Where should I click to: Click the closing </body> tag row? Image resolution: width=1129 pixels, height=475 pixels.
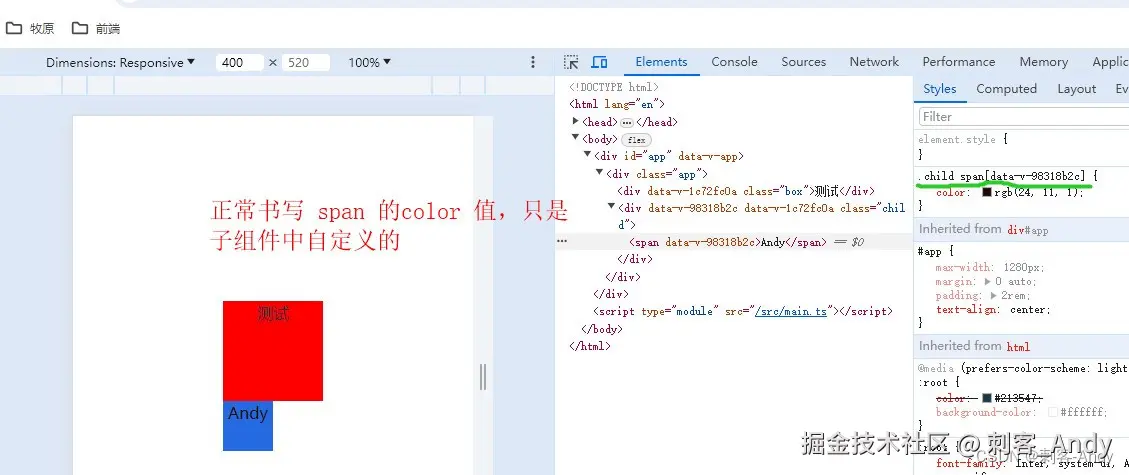click(x=602, y=329)
